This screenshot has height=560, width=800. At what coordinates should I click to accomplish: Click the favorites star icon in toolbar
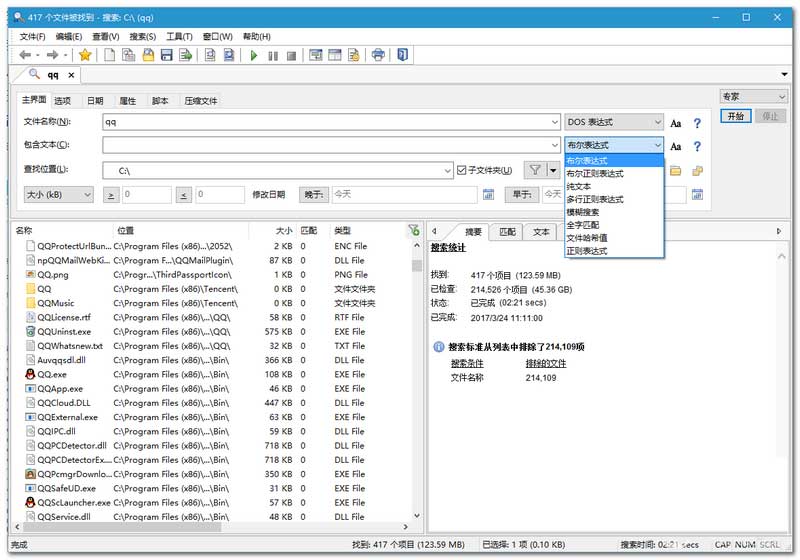pyautogui.click(x=85, y=55)
